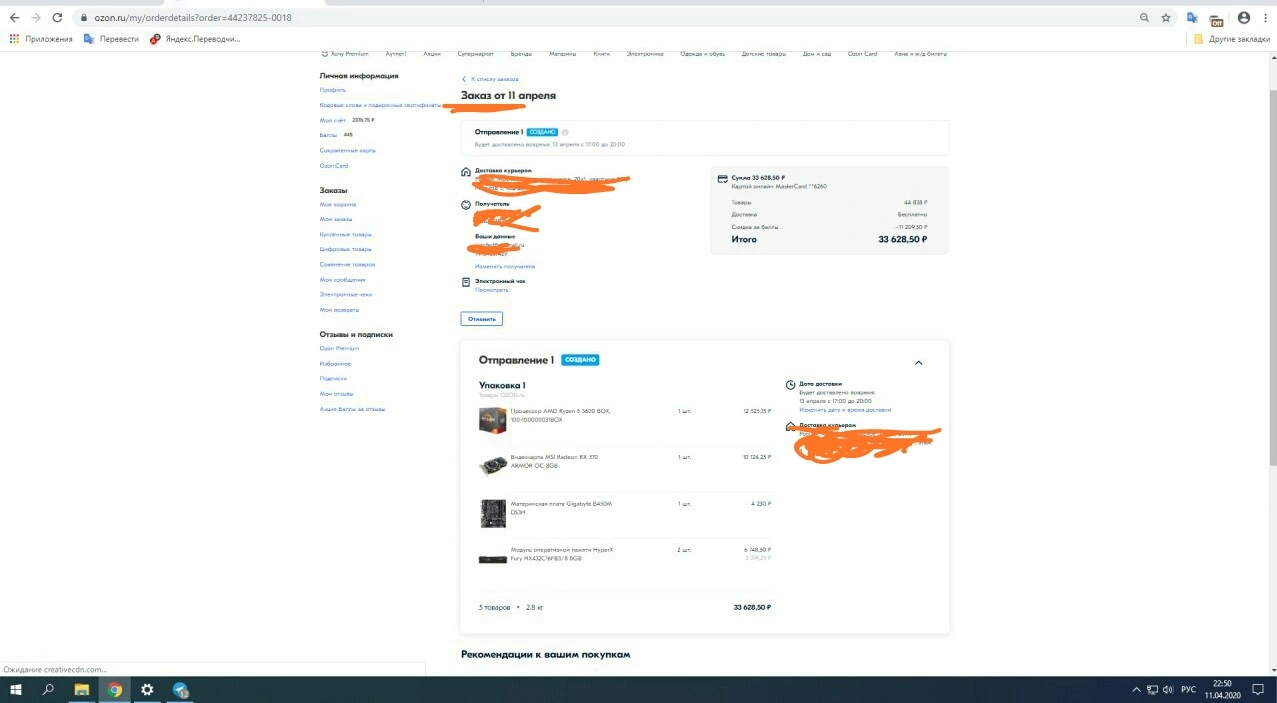This screenshot has height=703, width=1277.
Task: Open the Другие закладки folder
Action: 1232,39
